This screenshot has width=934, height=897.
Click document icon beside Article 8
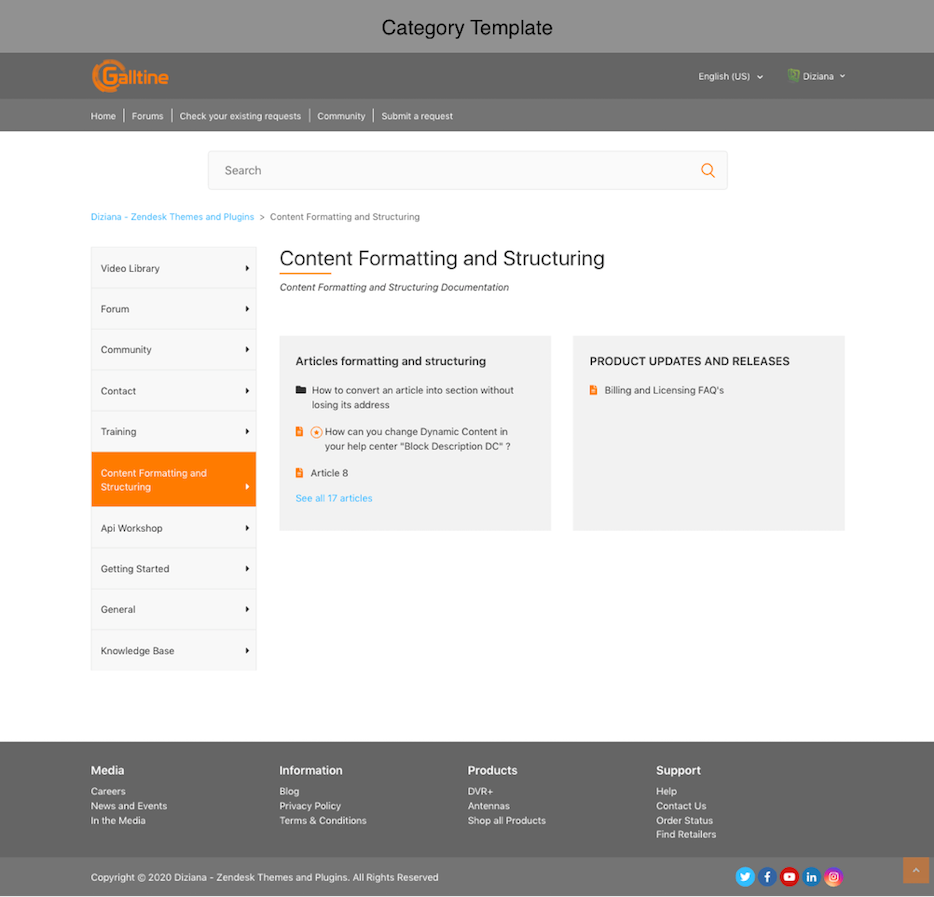[x=300, y=473]
